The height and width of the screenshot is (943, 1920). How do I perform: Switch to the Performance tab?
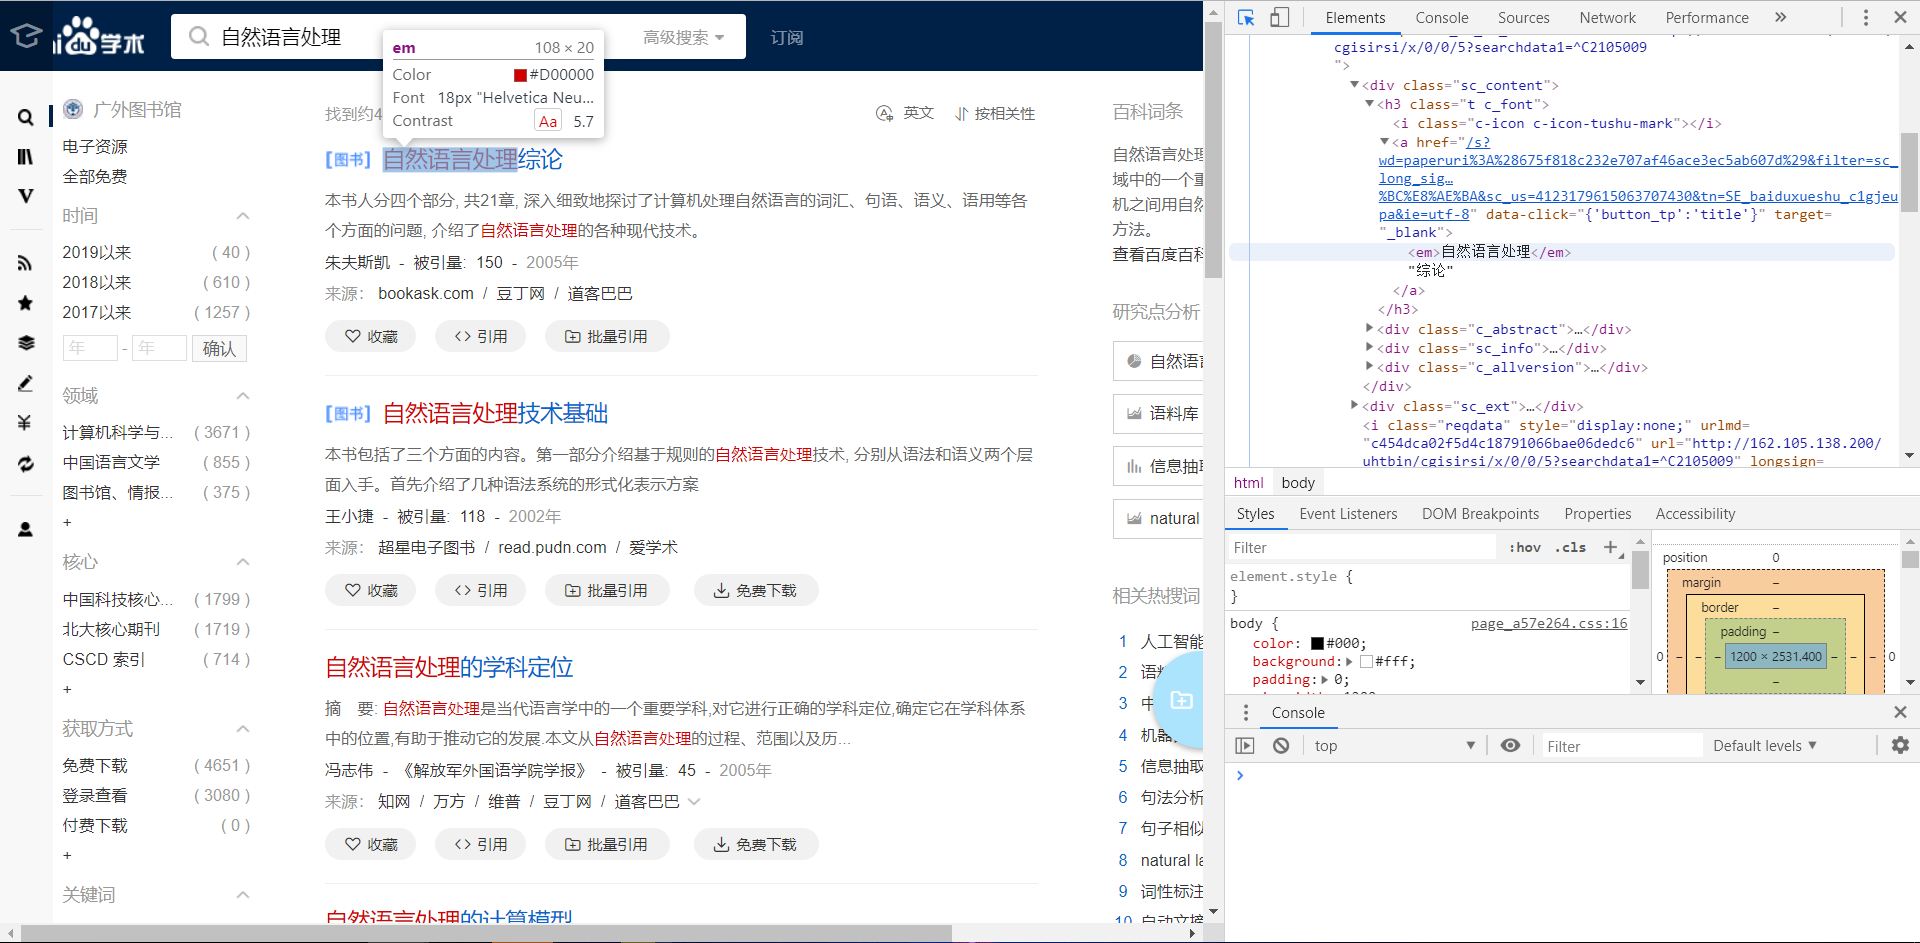1707,17
